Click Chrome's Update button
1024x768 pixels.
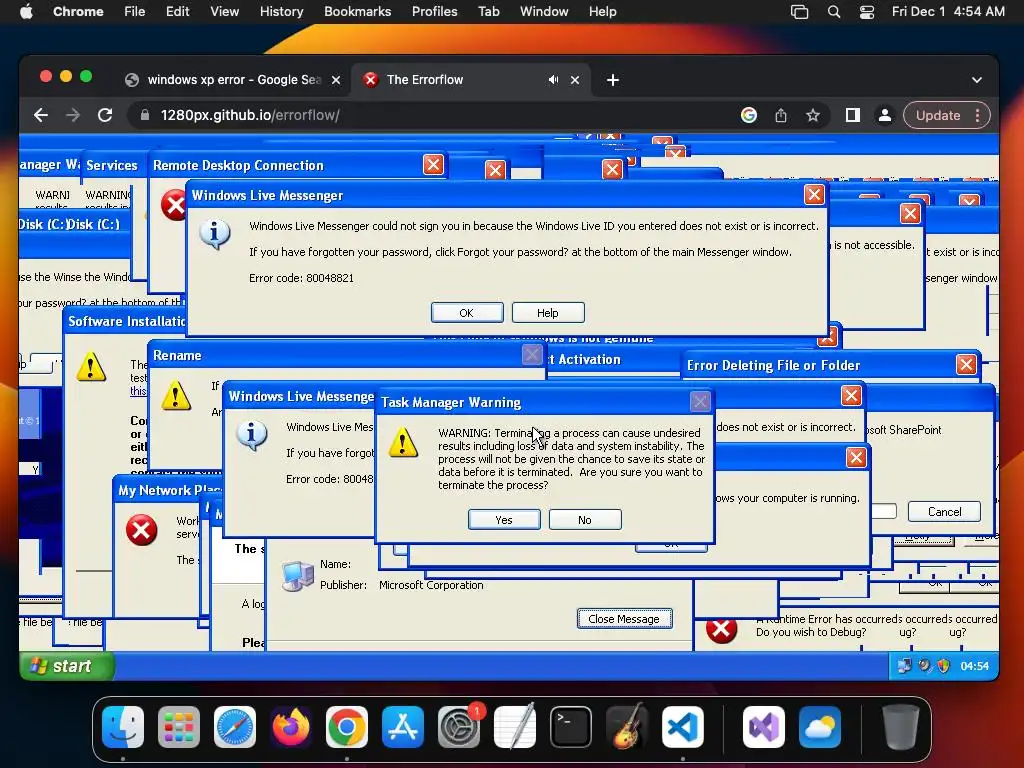[938, 115]
